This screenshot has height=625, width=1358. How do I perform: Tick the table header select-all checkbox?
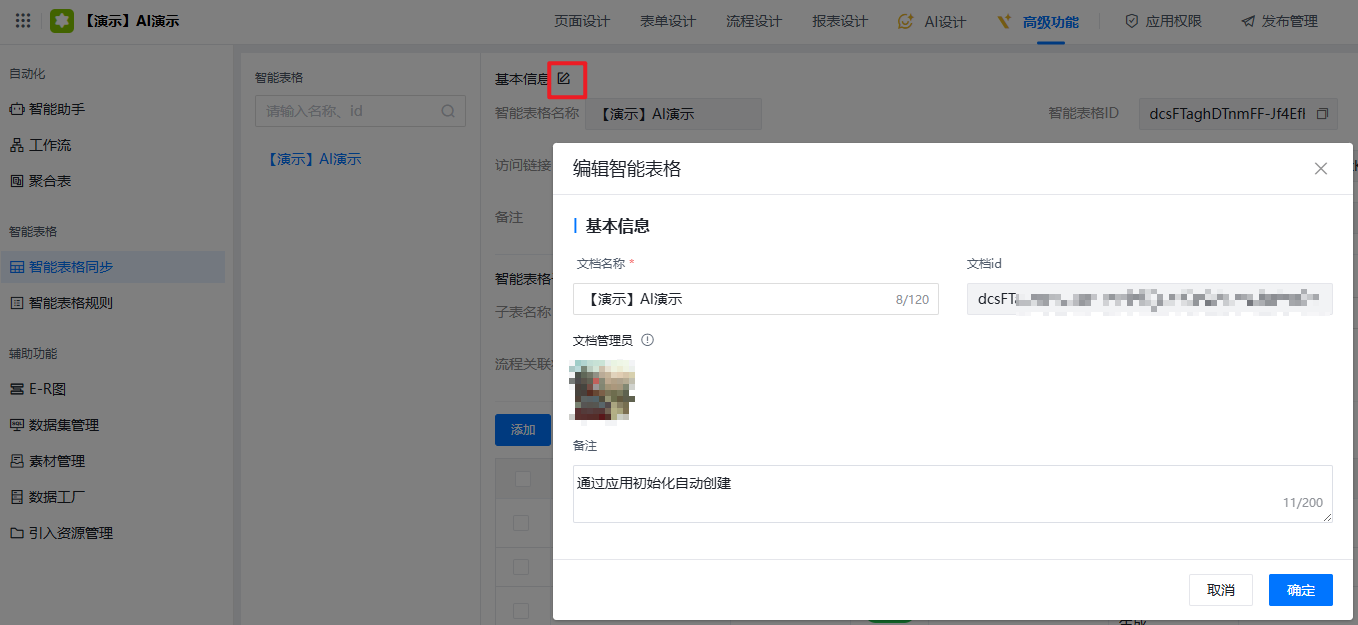click(x=522, y=479)
